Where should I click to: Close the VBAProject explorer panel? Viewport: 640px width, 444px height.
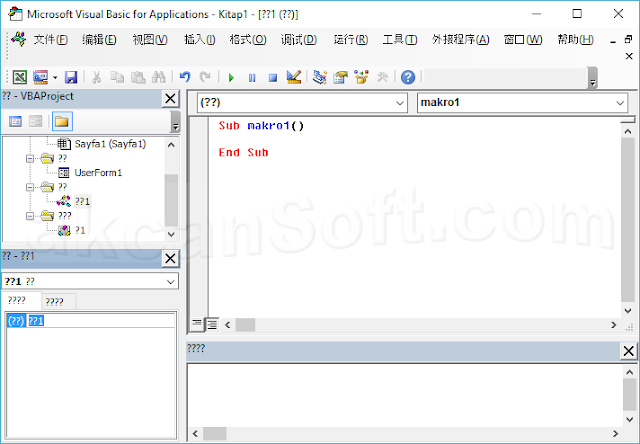[170, 98]
